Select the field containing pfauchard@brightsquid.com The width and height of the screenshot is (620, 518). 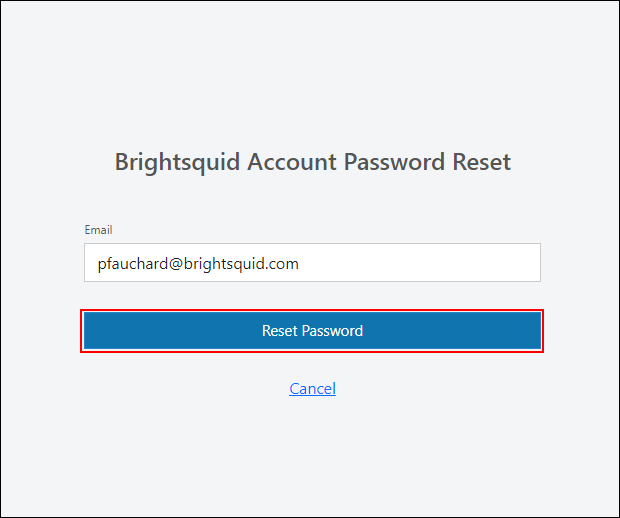pyautogui.click(x=312, y=263)
